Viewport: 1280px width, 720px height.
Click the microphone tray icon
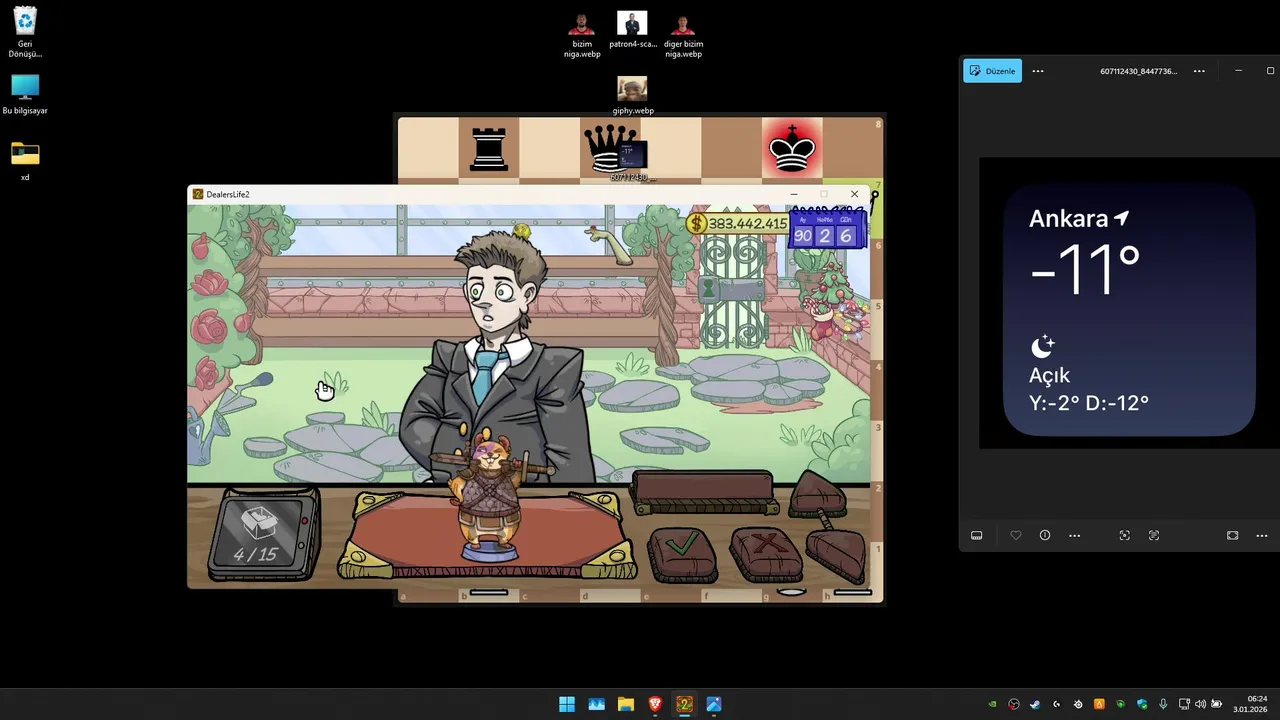coord(1163,704)
